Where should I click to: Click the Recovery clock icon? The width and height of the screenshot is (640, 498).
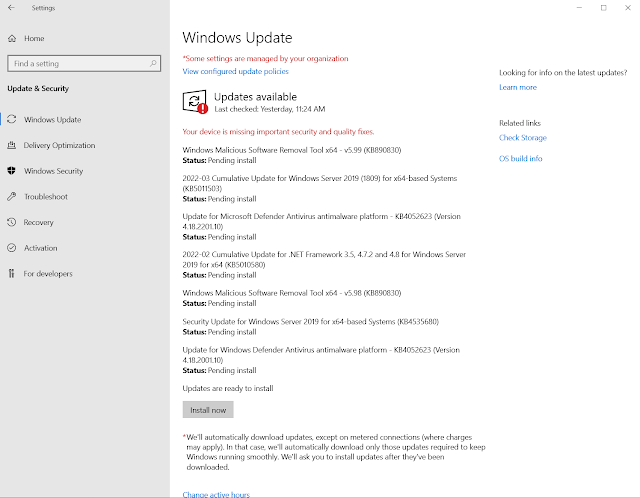coord(12,222)
